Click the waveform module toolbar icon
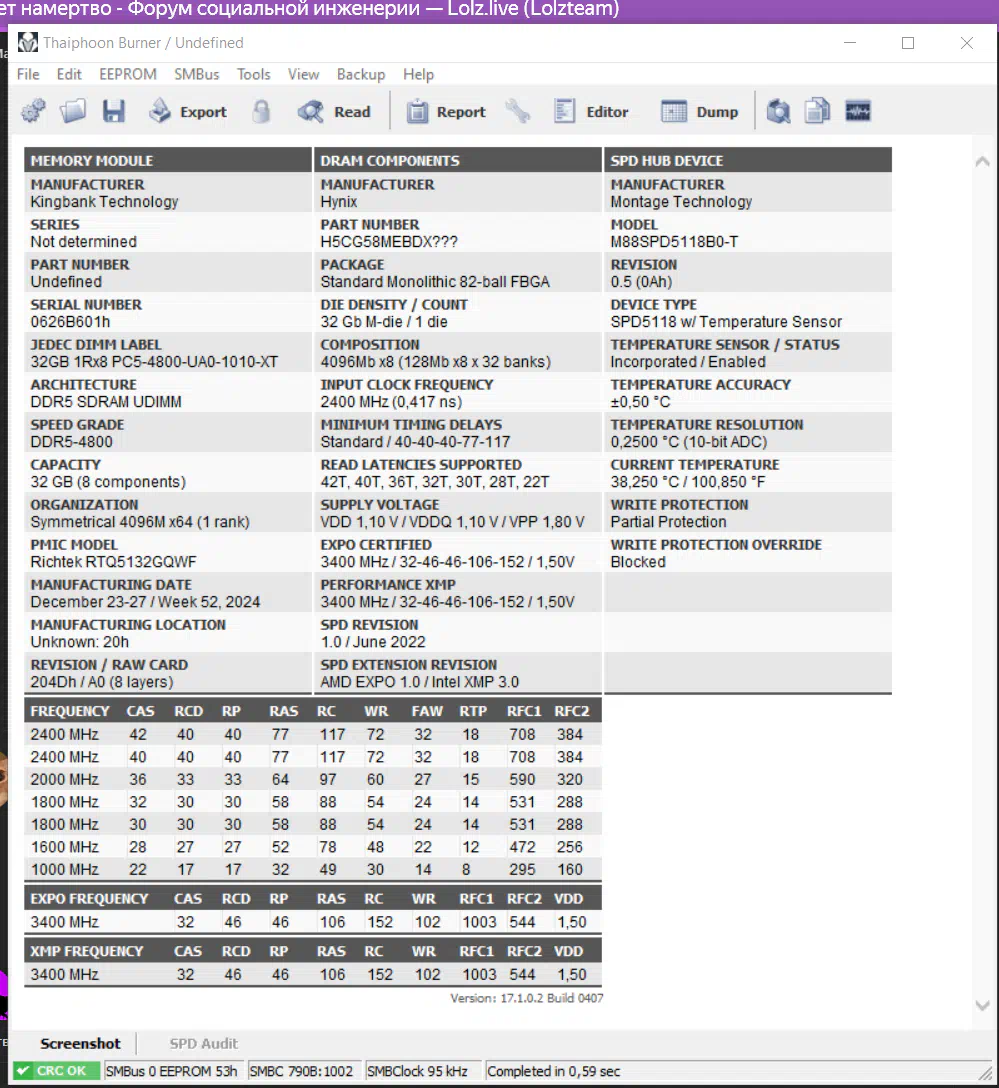Image resolution: width=999 pixels, height=1088 pixels. pyautogui.click(x=858, y=111)
